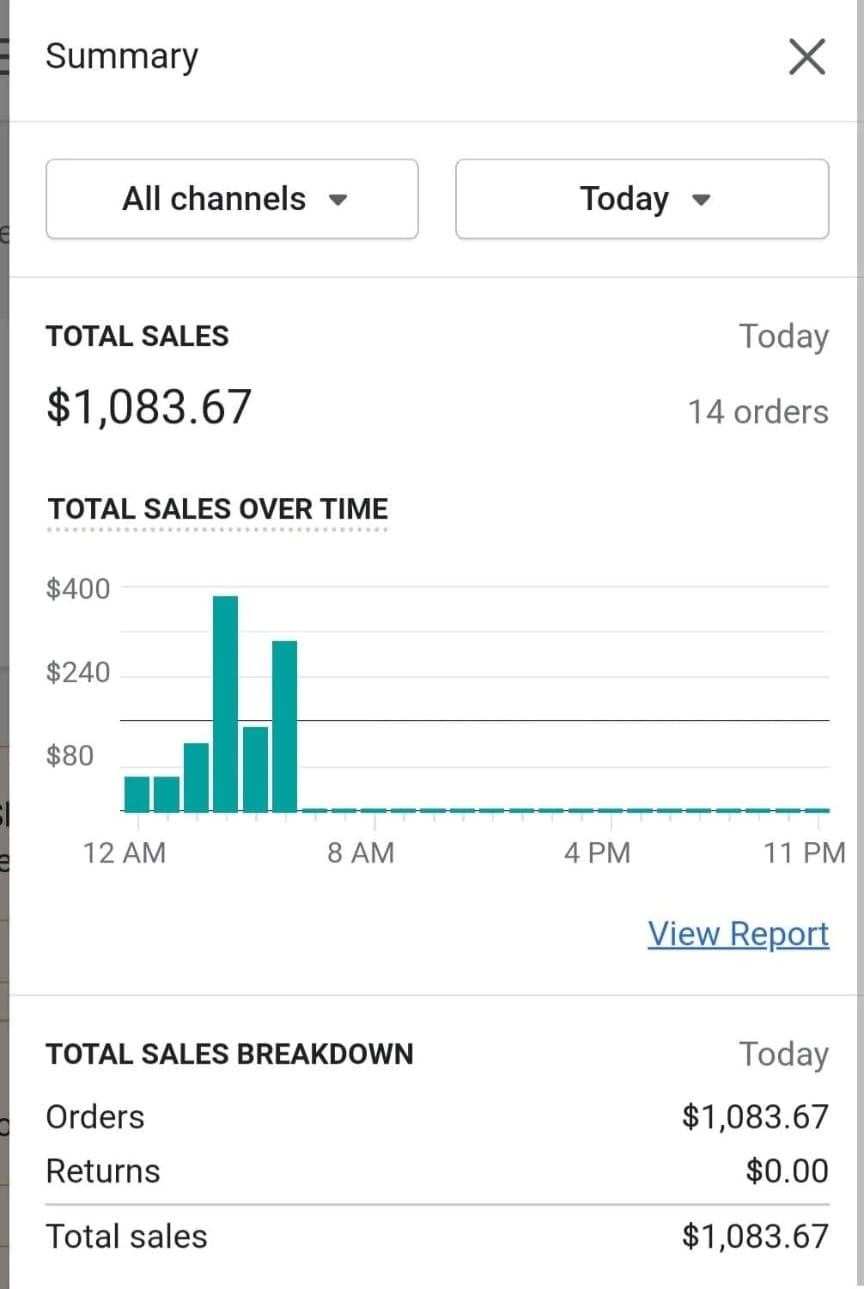Select the second-tallest bar in the chart
This screenshot has height=1289, width=864.
[x=285, y=726]
